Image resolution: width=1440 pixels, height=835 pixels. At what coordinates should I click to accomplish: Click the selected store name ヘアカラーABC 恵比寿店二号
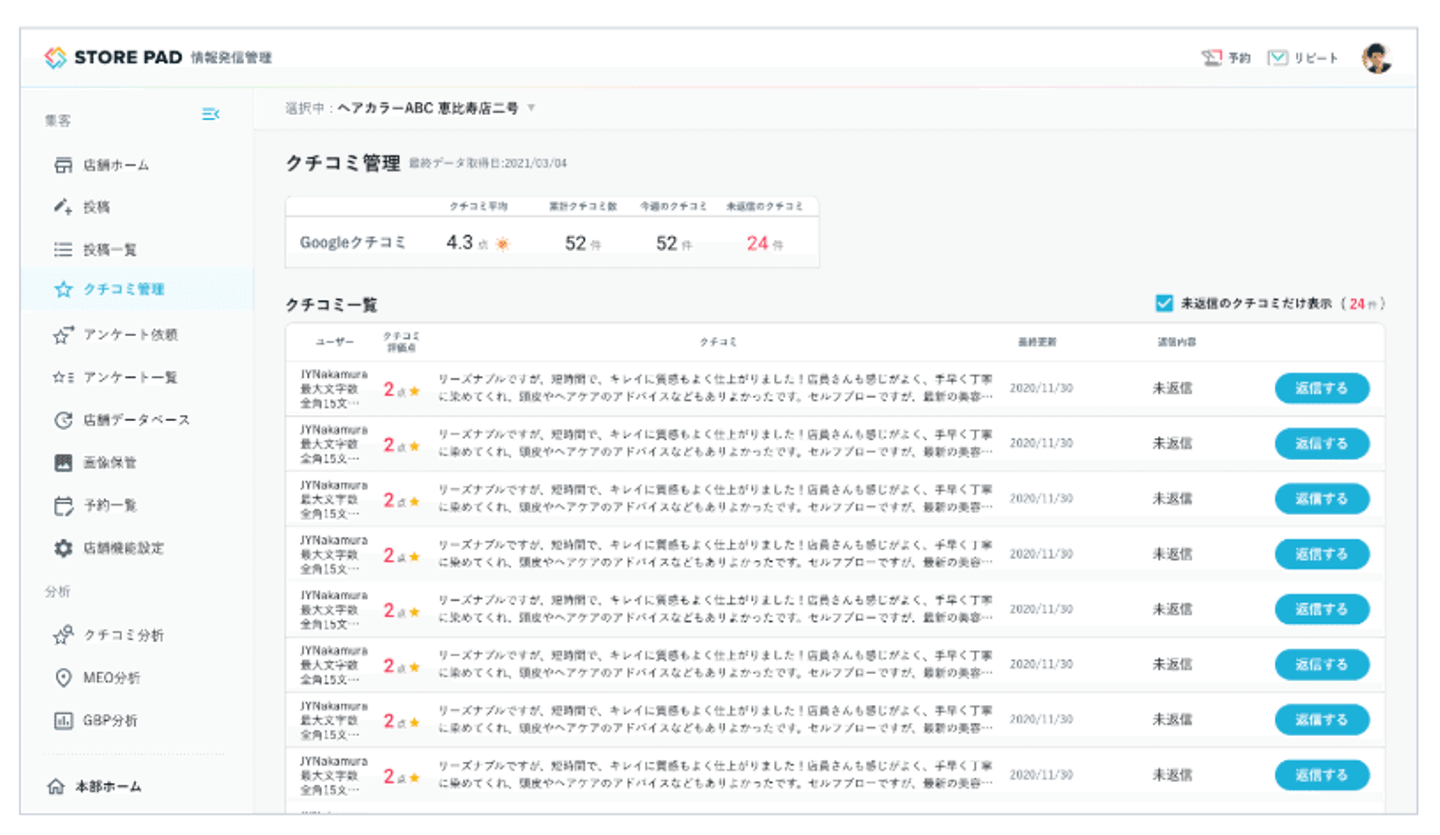428,108
